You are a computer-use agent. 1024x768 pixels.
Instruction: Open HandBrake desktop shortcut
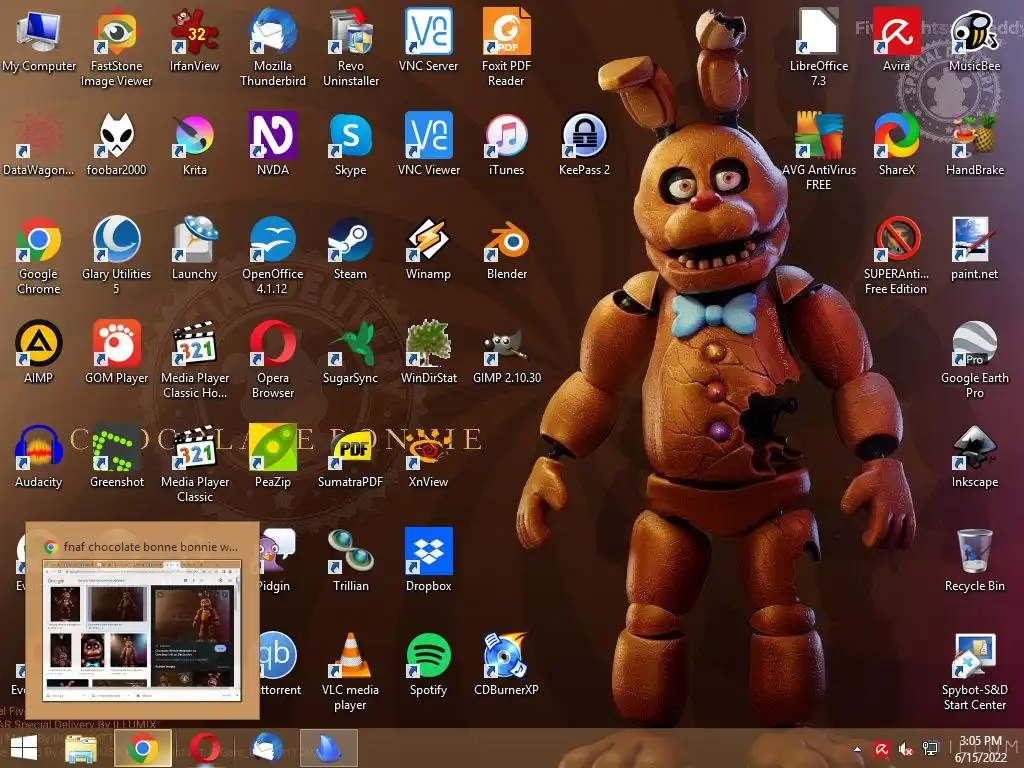pyautogui.click(x=974, y=145)
